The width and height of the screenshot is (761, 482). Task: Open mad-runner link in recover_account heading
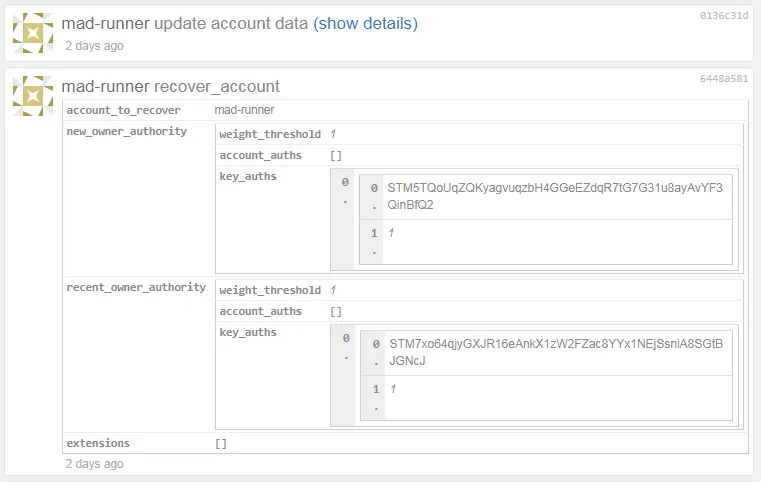[x=105, y=86]
